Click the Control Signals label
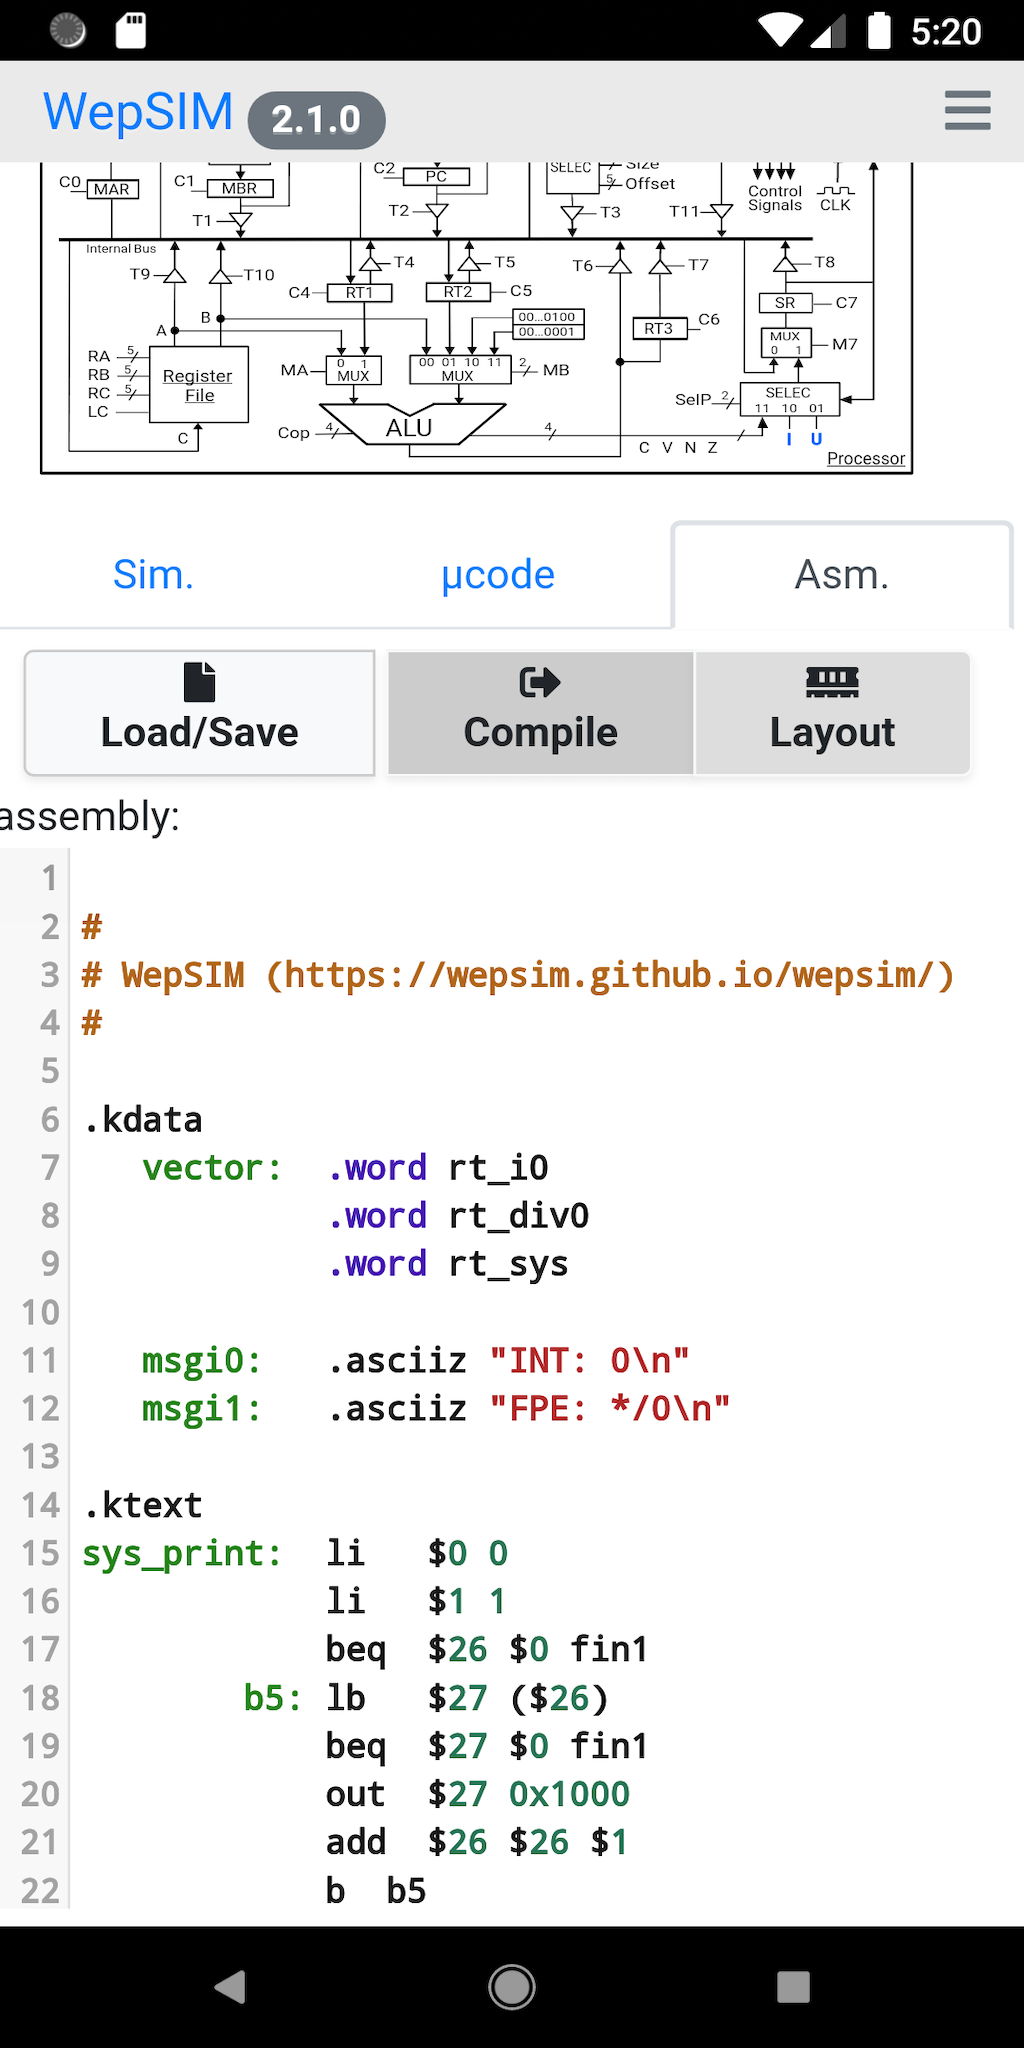 pos(775,197)
